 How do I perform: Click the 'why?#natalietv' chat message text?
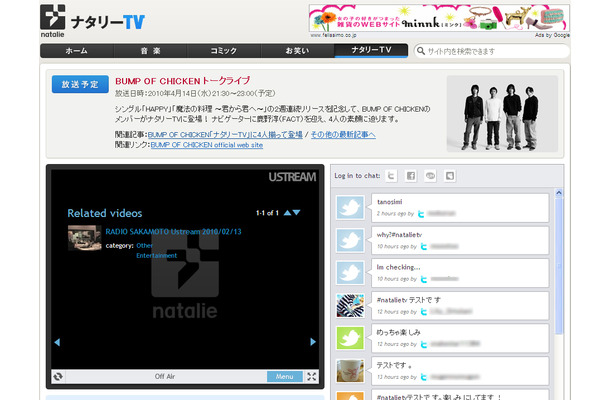399,234
